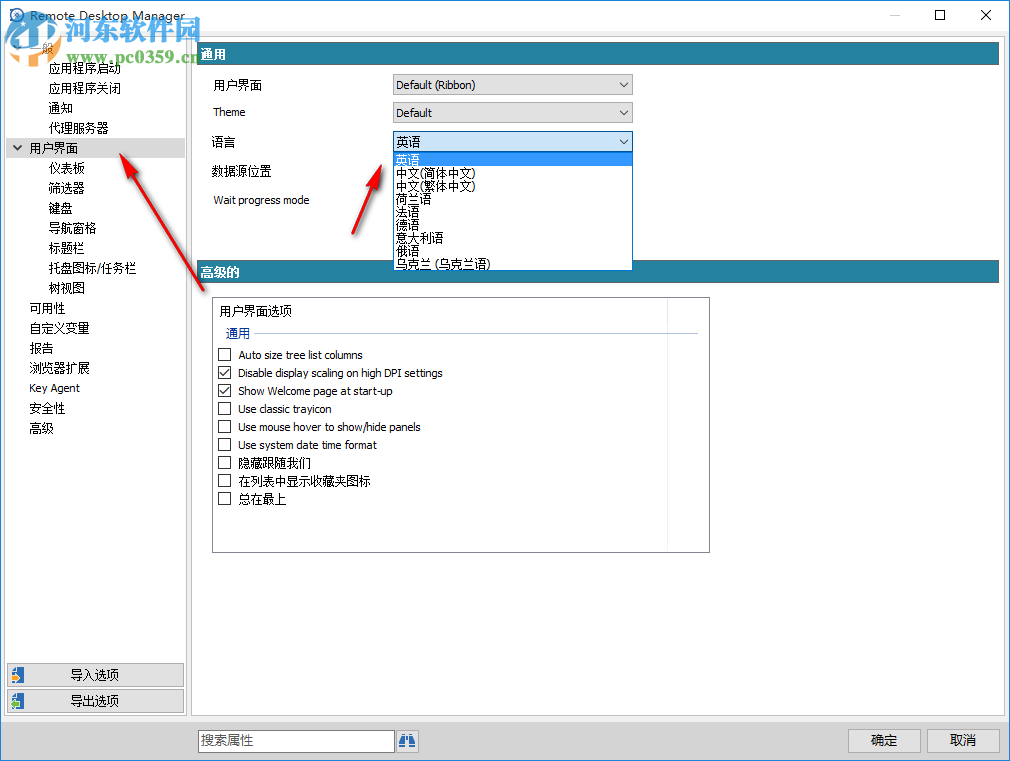The image size is (1010, 761).
Task: Check Use system date time format
Action: pos(224,444)
